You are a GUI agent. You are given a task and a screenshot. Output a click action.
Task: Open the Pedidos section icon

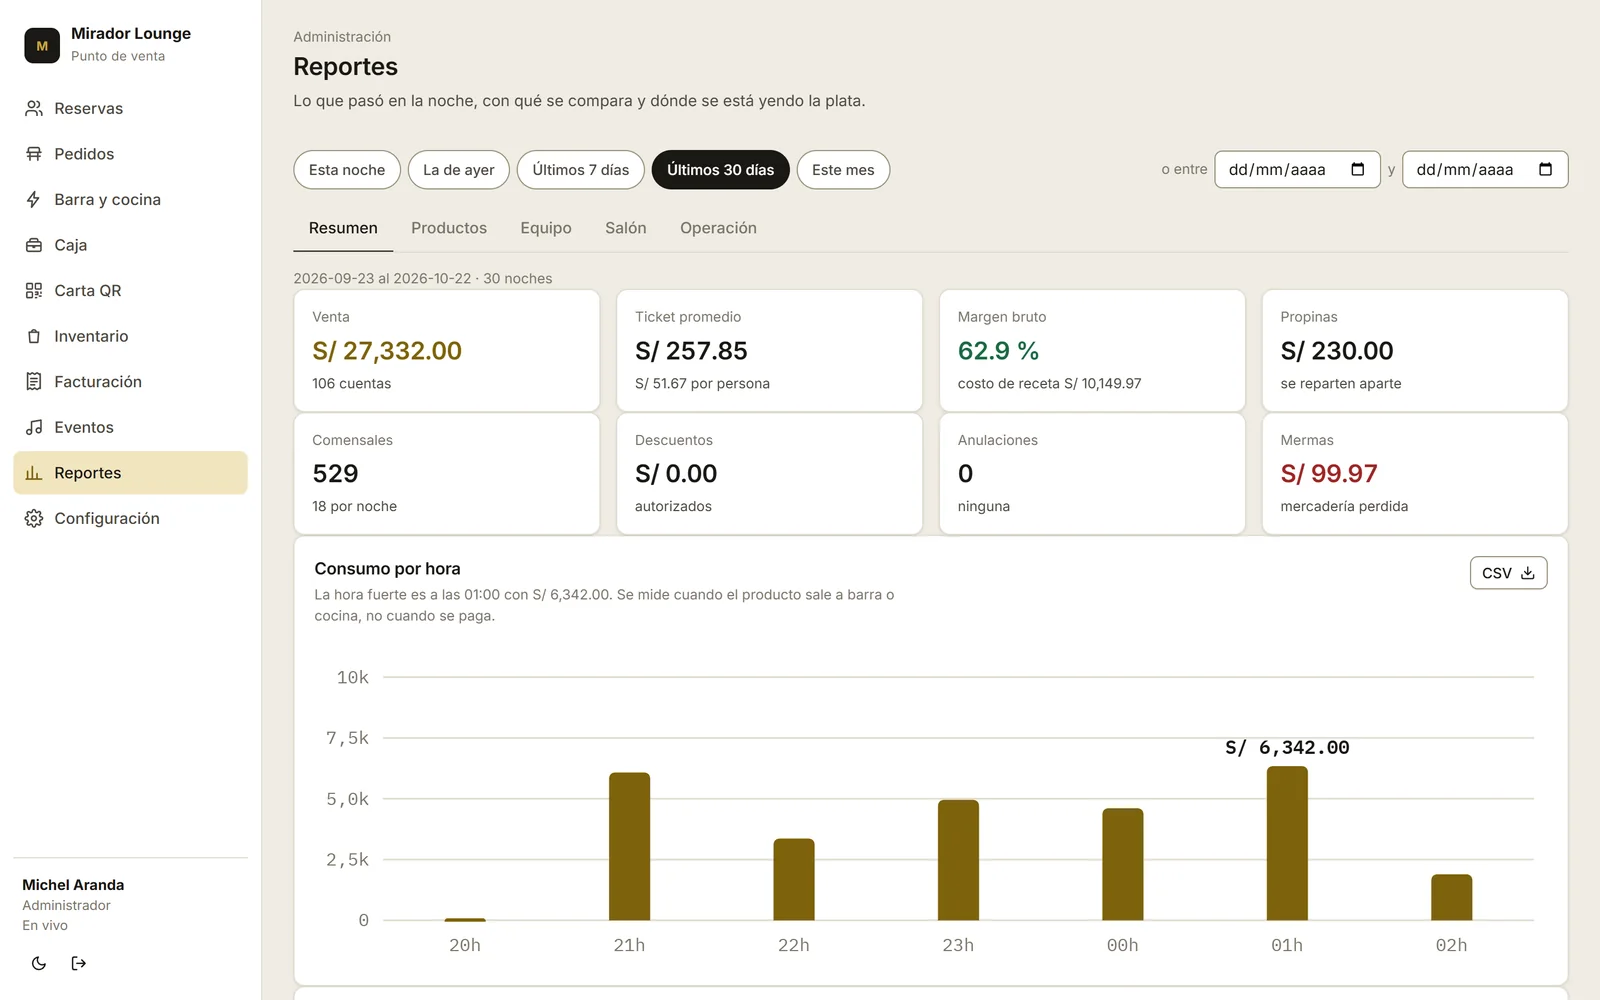[34, 154]
